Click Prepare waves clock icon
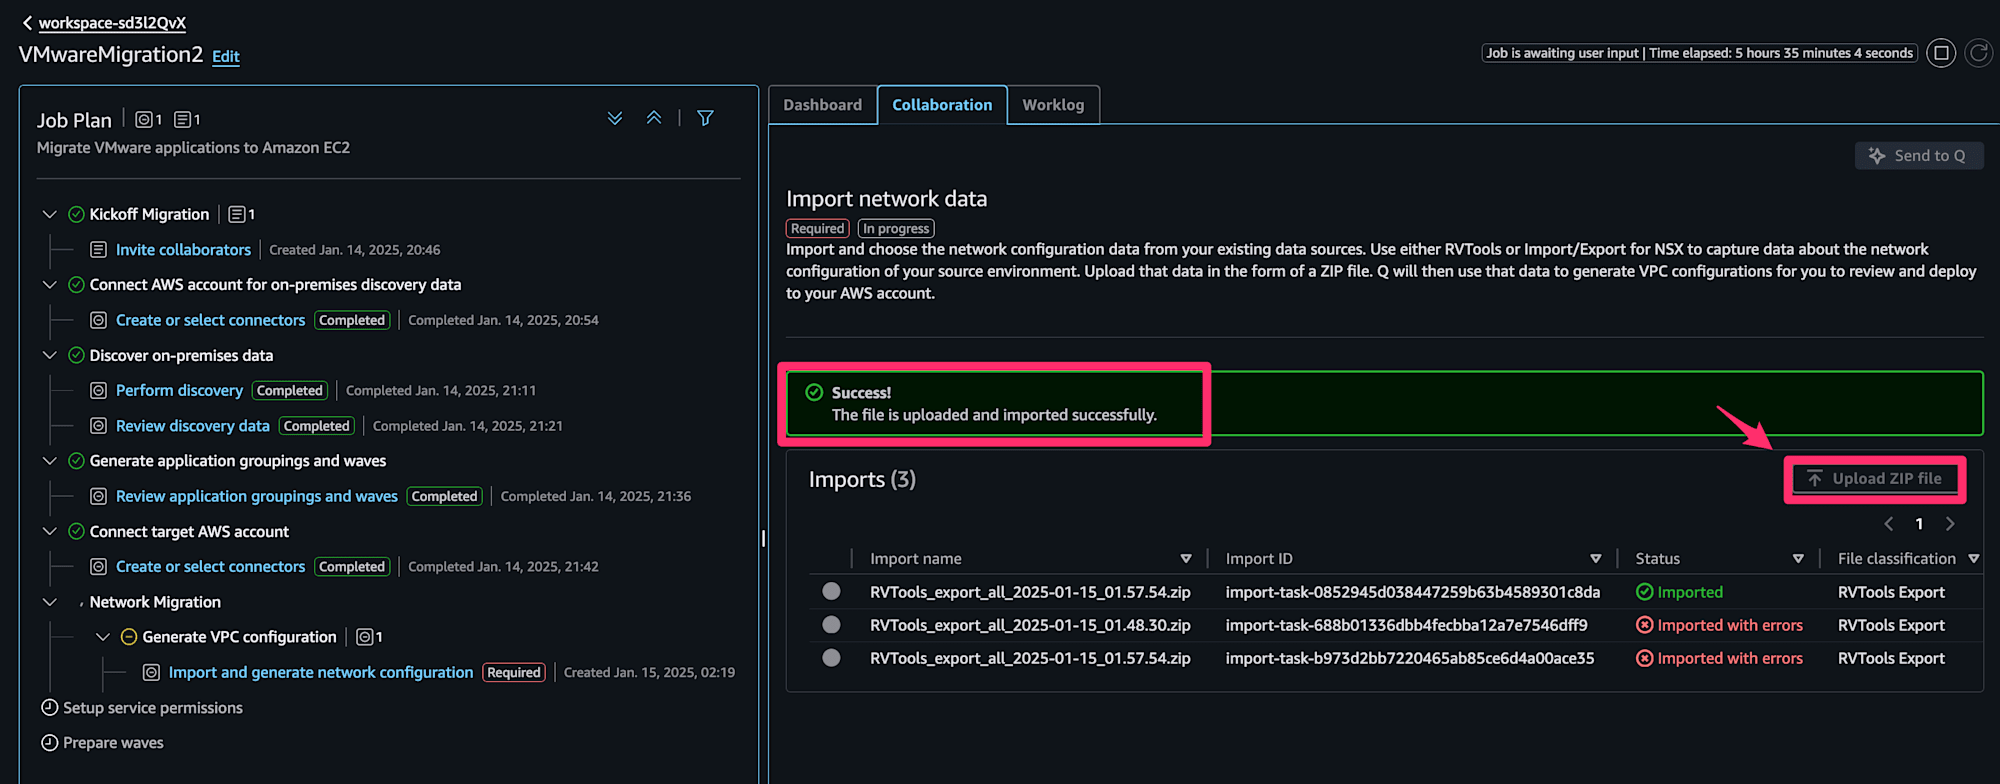The width and height of the screenshot is (2000, 784). point(49,743)
